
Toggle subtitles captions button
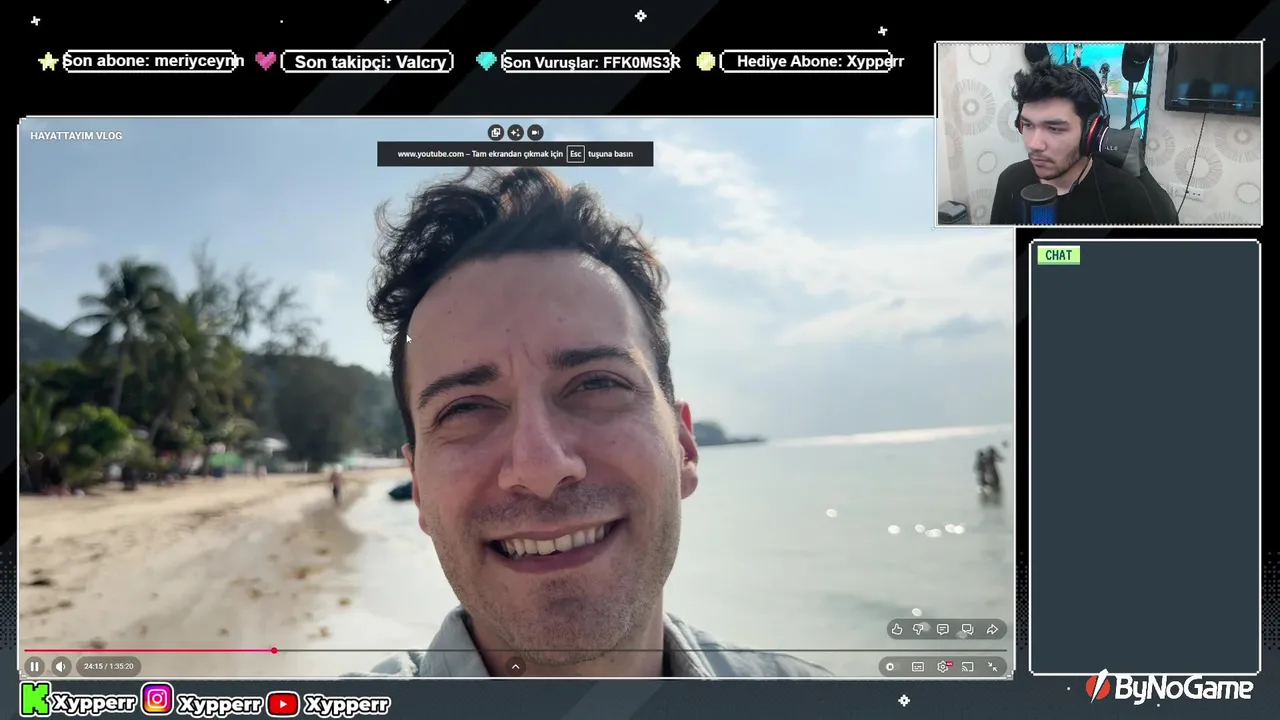click(918, 667)
